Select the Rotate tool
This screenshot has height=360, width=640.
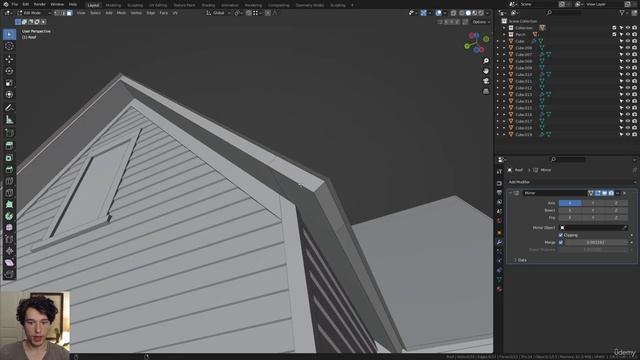pyautogui.click(x=9, y=71)
